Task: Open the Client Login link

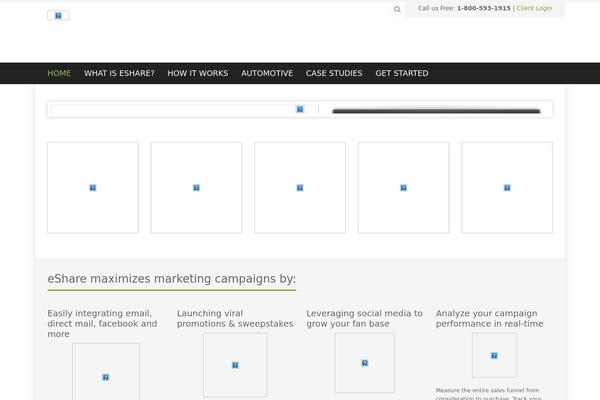Action: point(534,8)
